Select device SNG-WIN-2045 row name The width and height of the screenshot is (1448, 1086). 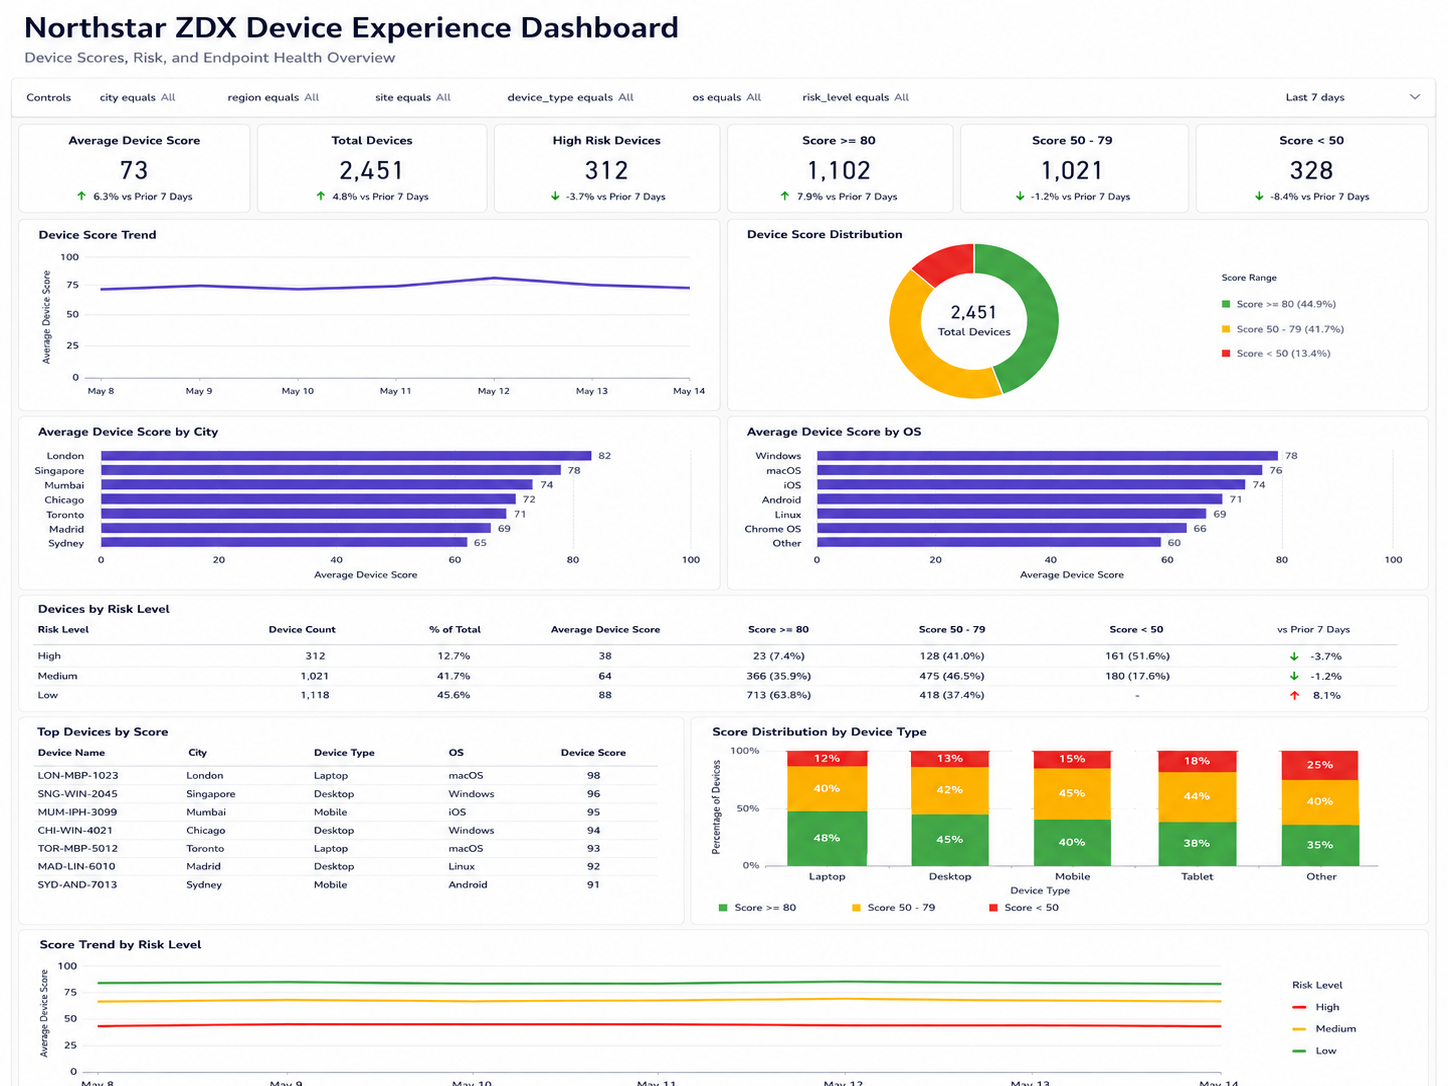[x=78, y=794]
